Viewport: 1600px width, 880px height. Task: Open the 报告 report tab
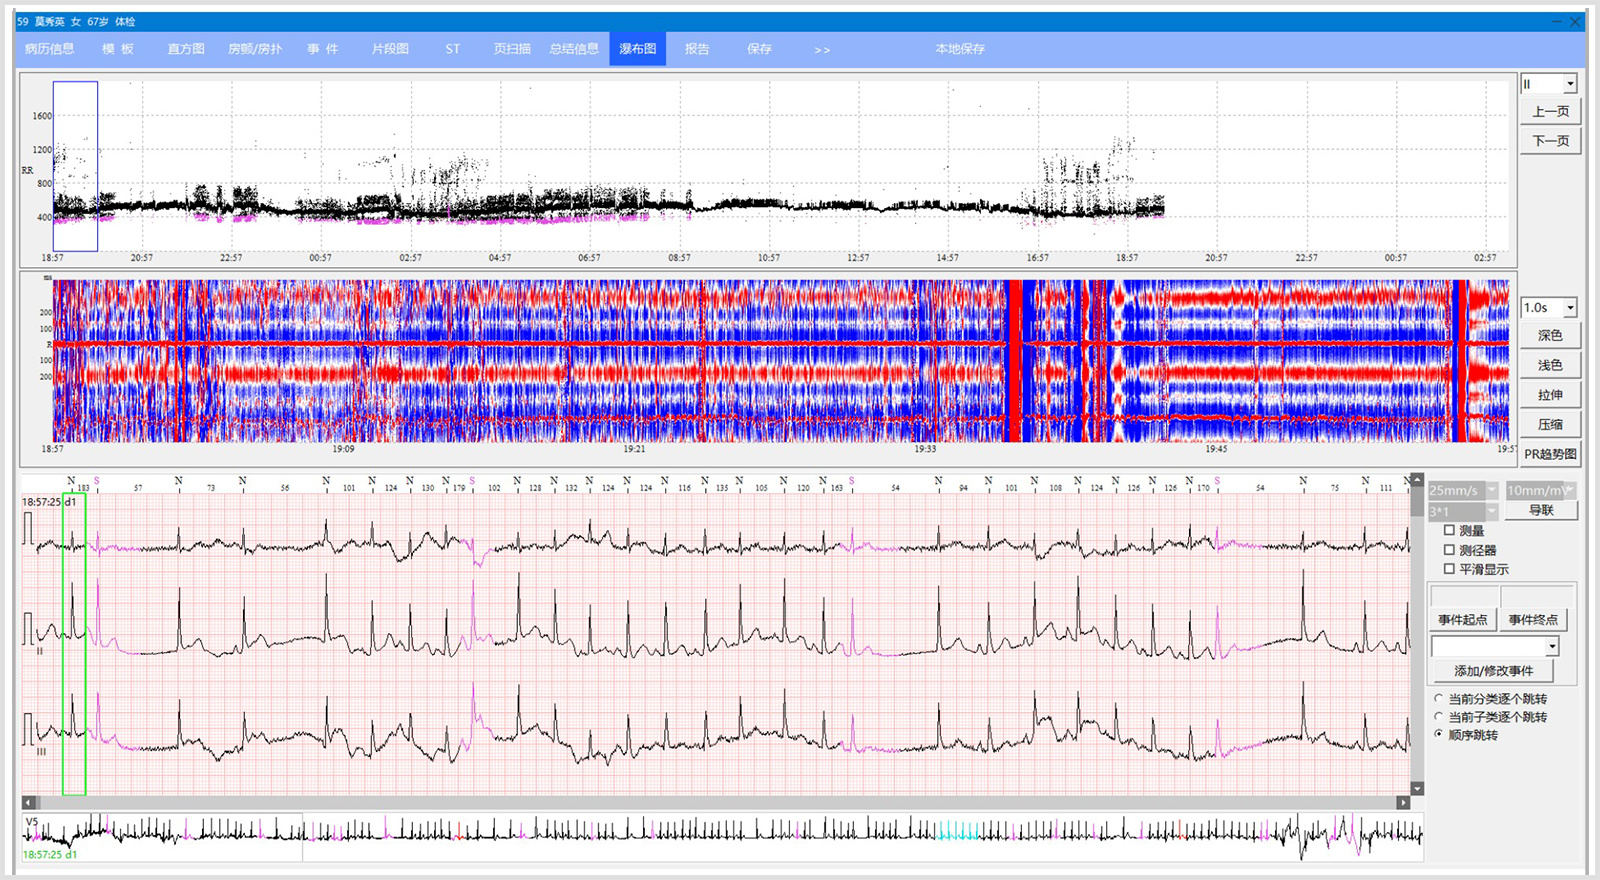click(x=697, y=49)
